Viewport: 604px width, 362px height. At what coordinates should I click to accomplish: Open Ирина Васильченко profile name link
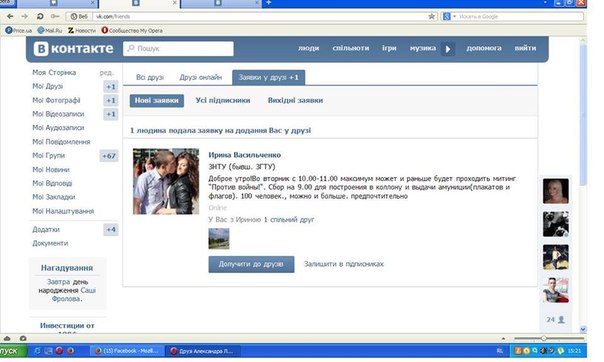(x=245, y=155)
